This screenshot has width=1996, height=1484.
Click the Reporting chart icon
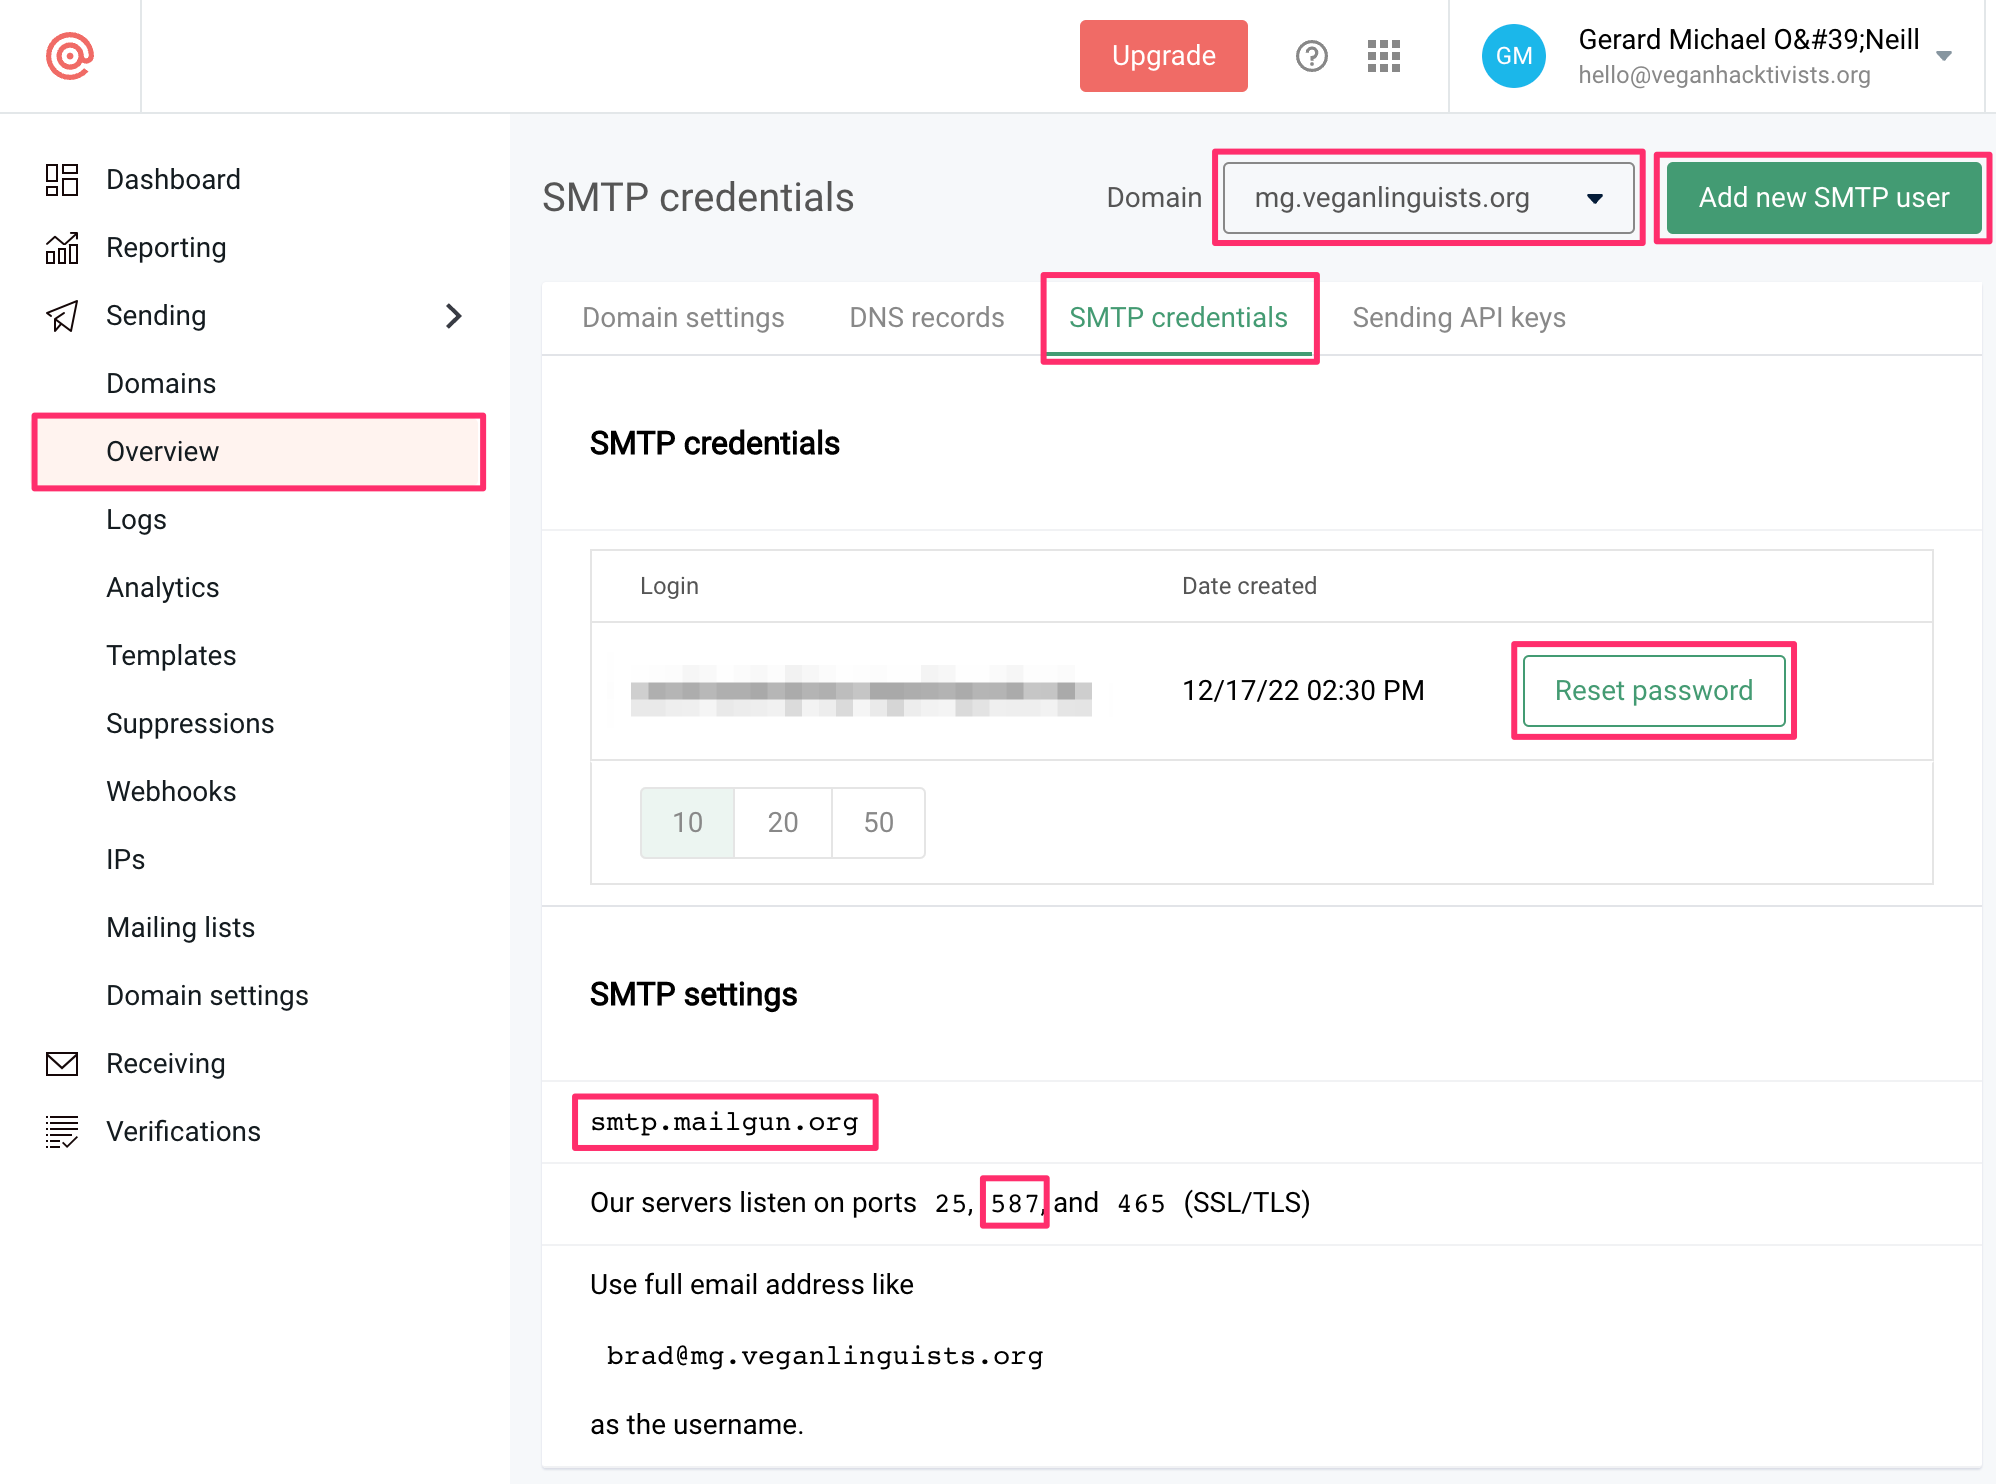pos(62,248)
